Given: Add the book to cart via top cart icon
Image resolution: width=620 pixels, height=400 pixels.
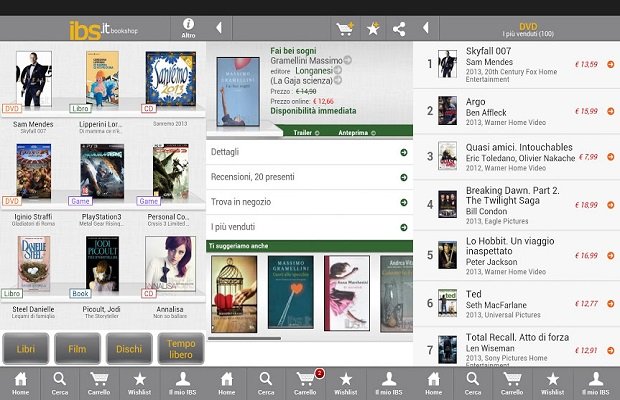Looking at the screenshot, I should coord(344,29).
